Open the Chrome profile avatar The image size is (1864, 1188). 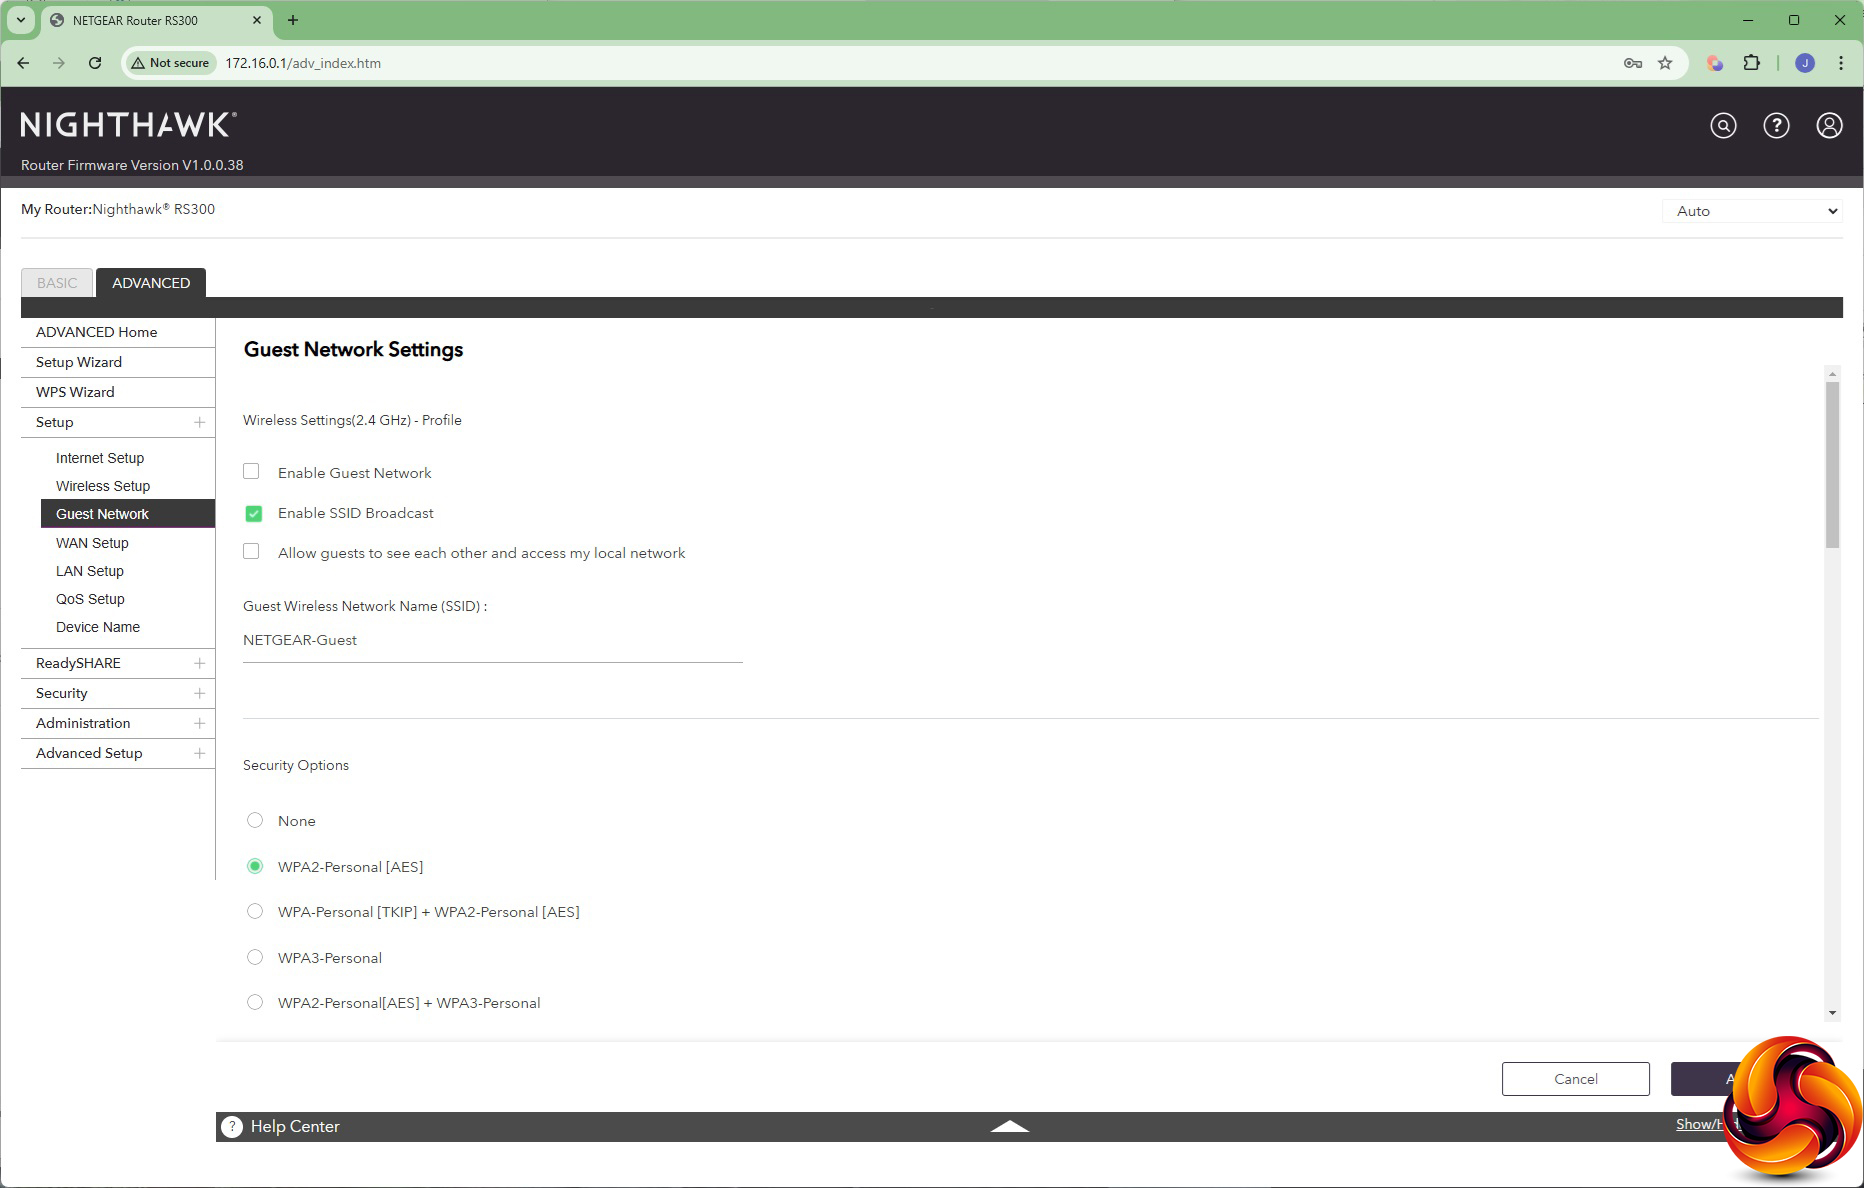click(x=1805, y=63)
